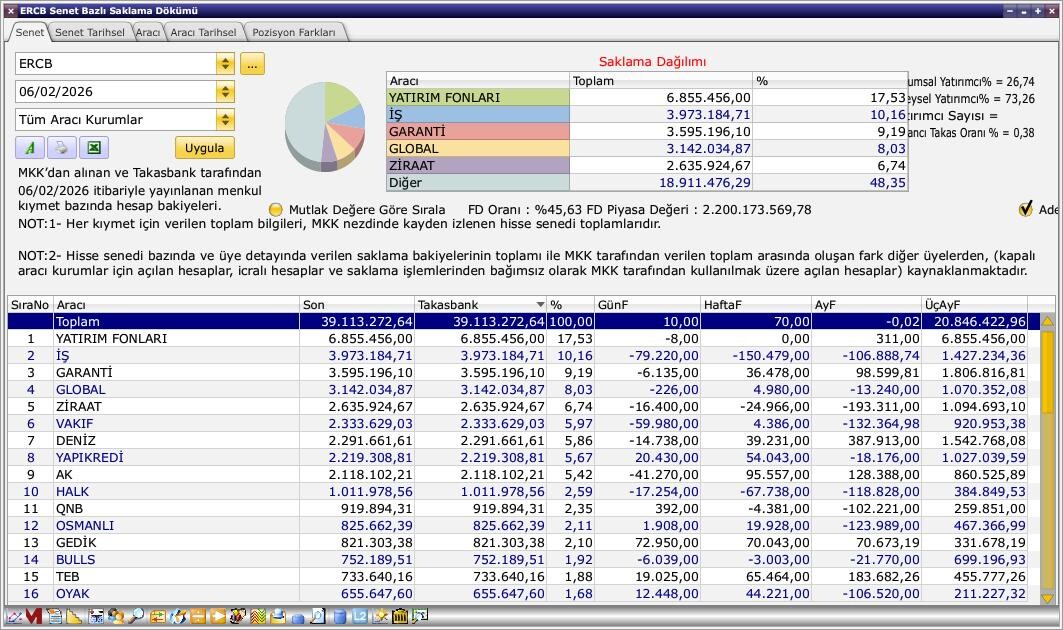Export the table with the Excel icon

tap(92, 148)
